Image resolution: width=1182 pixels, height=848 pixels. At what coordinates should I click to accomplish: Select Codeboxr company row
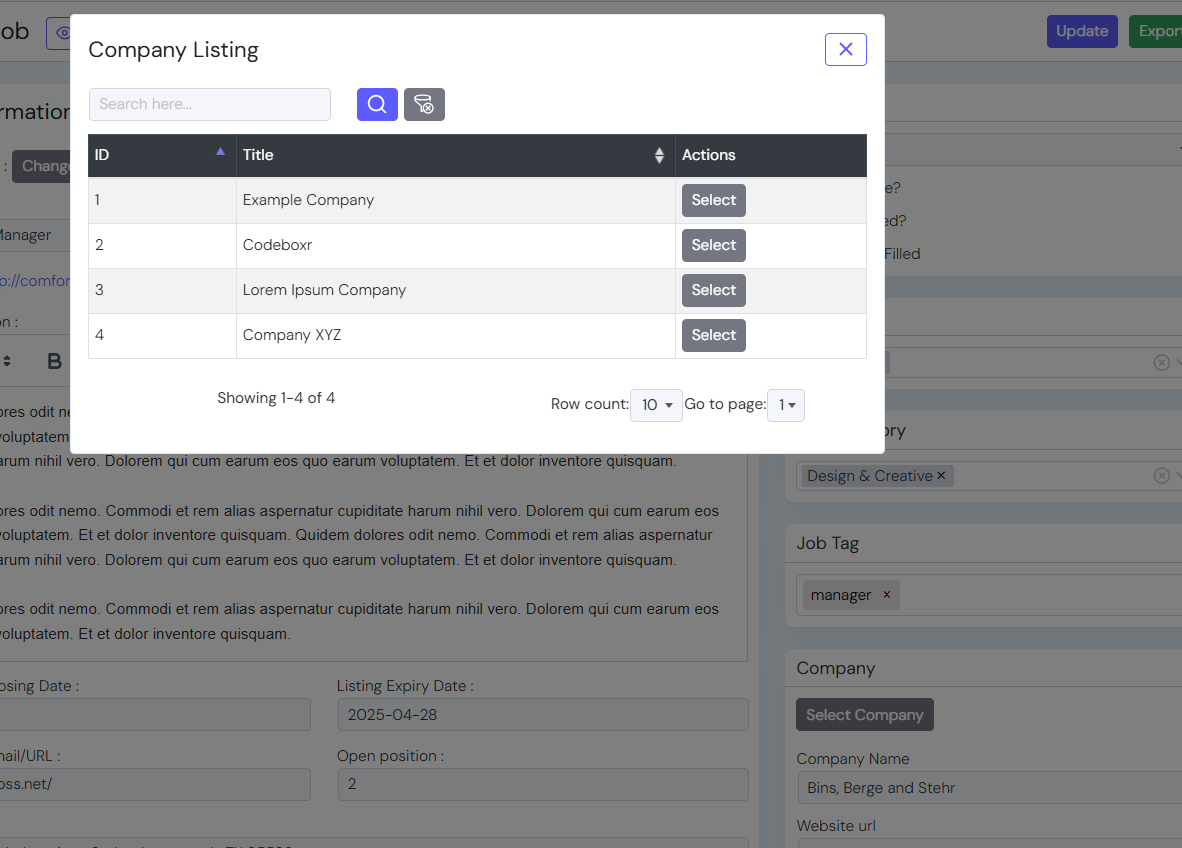[713, 245]
